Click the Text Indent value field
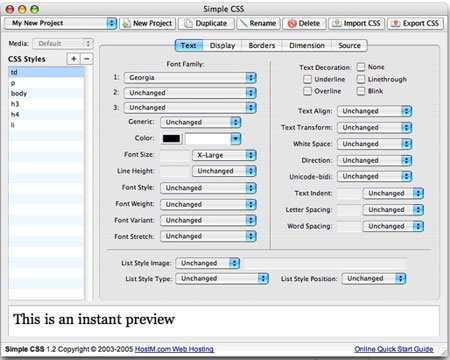Screen dimensions: 450x360 (349, 194)
